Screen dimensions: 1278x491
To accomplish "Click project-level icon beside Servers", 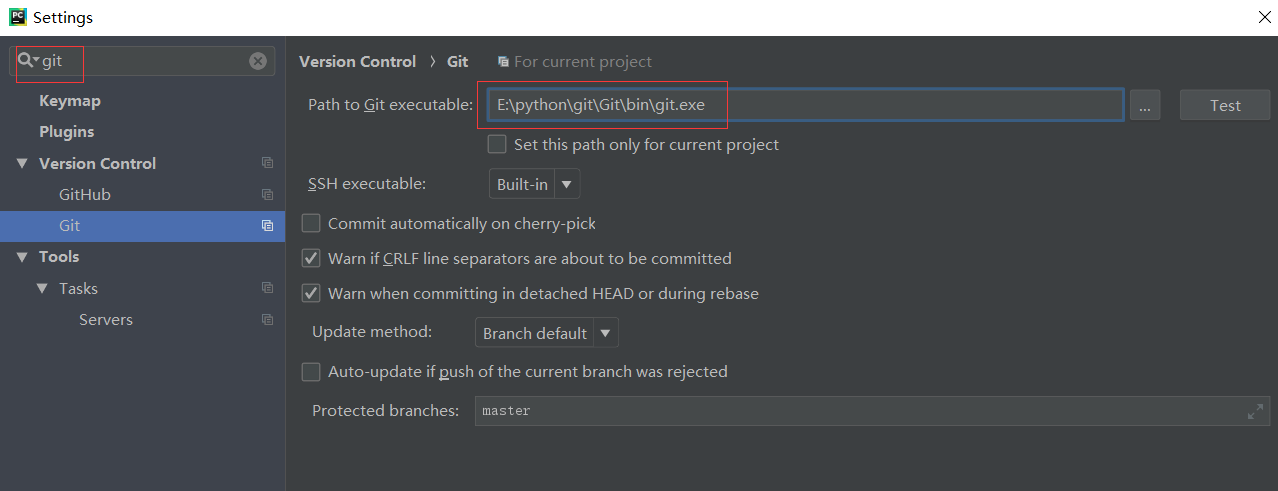I will pyautogui.click(x=267, y=320).
